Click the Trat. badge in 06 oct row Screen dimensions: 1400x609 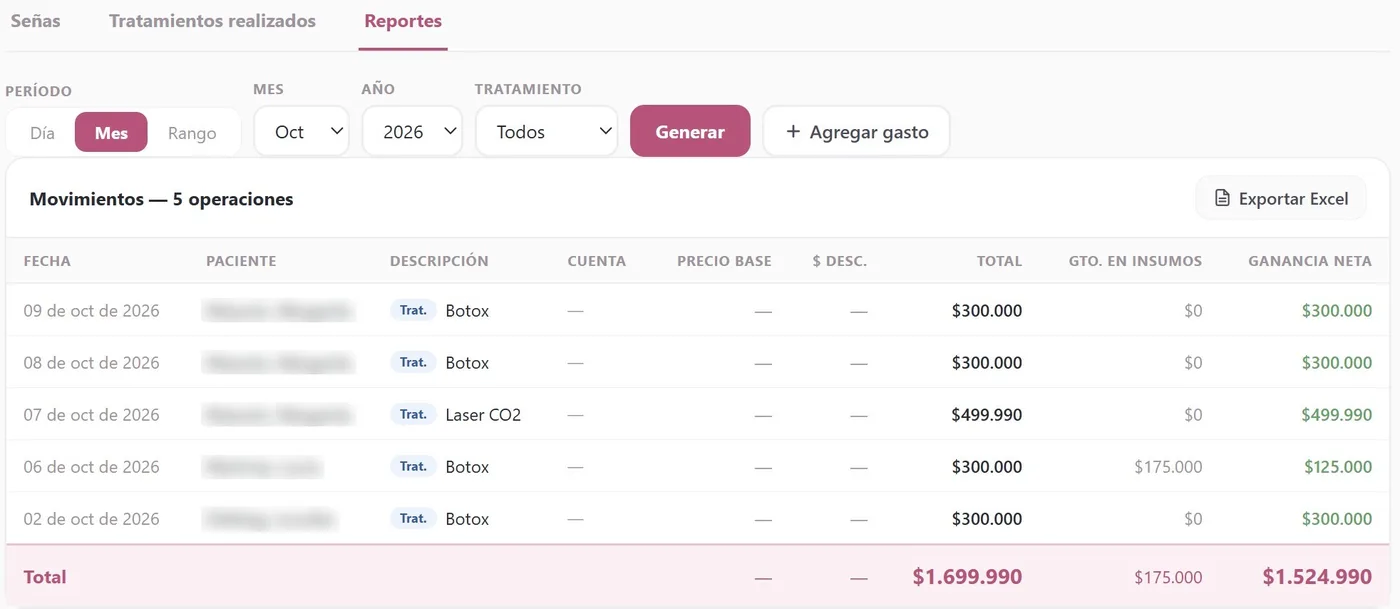click(x=413, y=467)
